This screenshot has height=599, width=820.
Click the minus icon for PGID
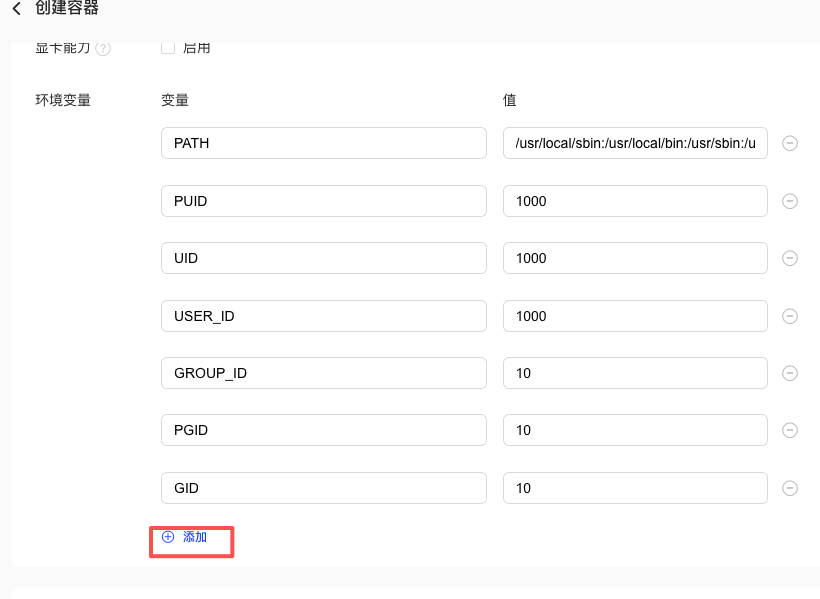coord(789,430)
